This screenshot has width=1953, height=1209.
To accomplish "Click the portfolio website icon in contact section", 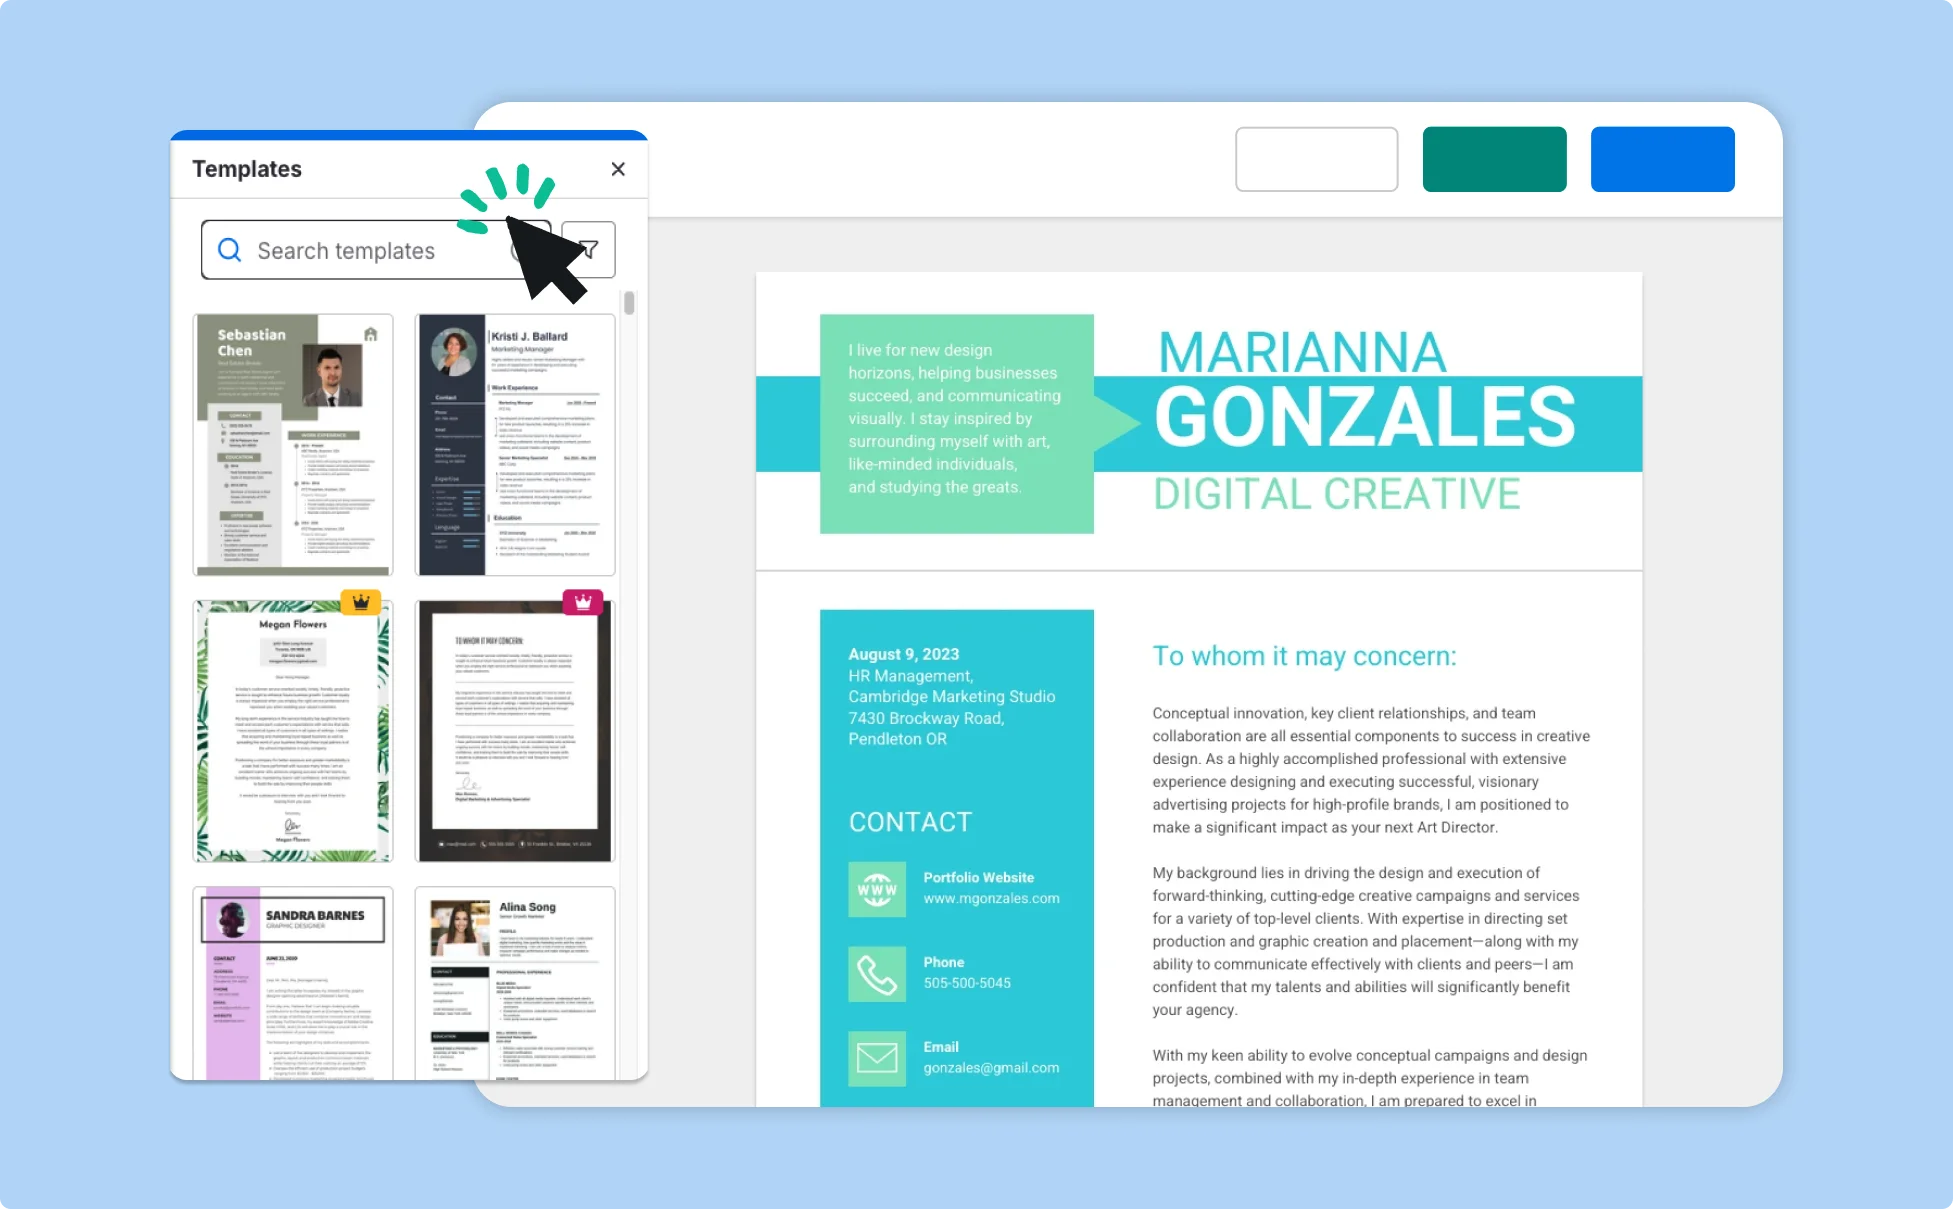I will pos(875,888).
